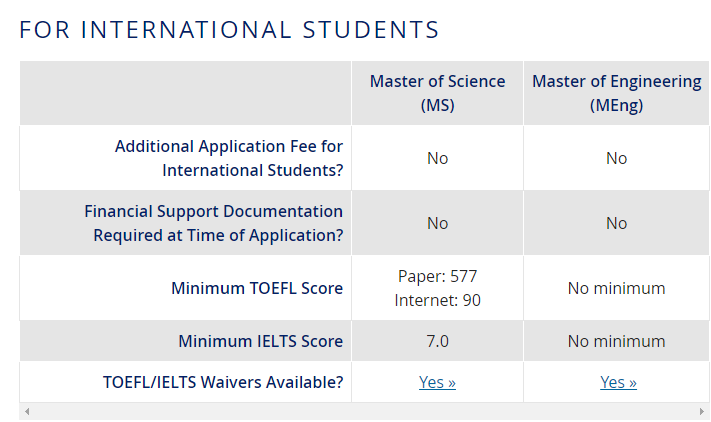Click MEng cell No for Financial Support Documentation
Viewport: 711px width, 422px height.
click(x=616, y=223)
